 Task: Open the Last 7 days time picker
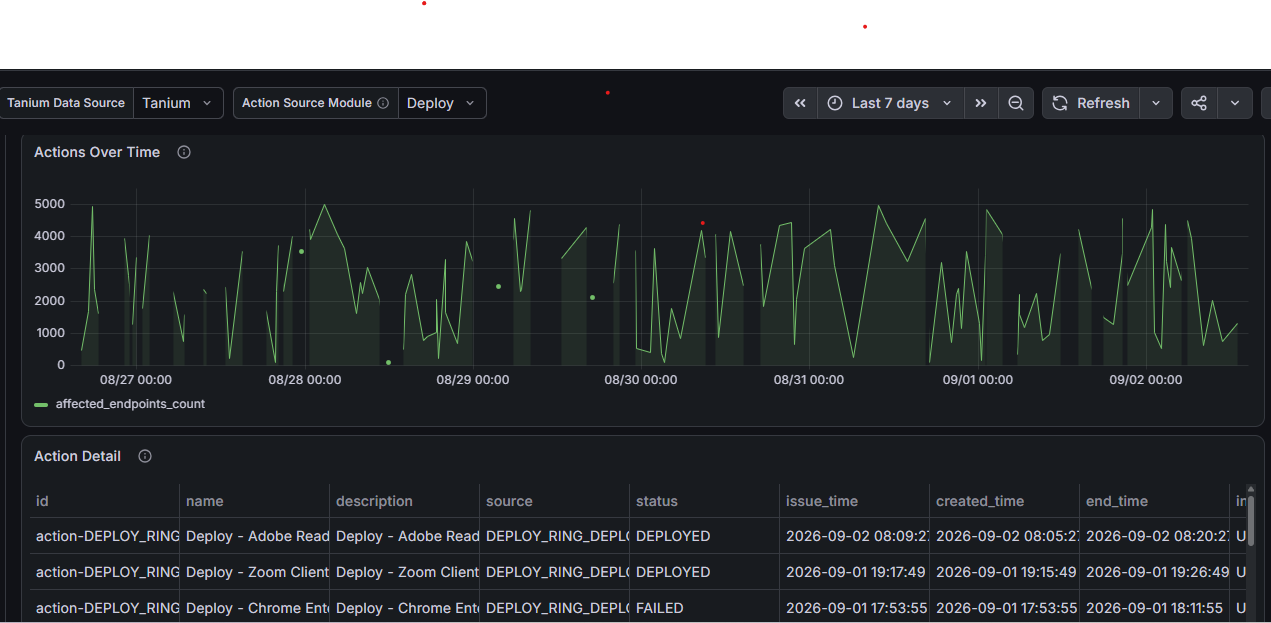click(890, 103)
